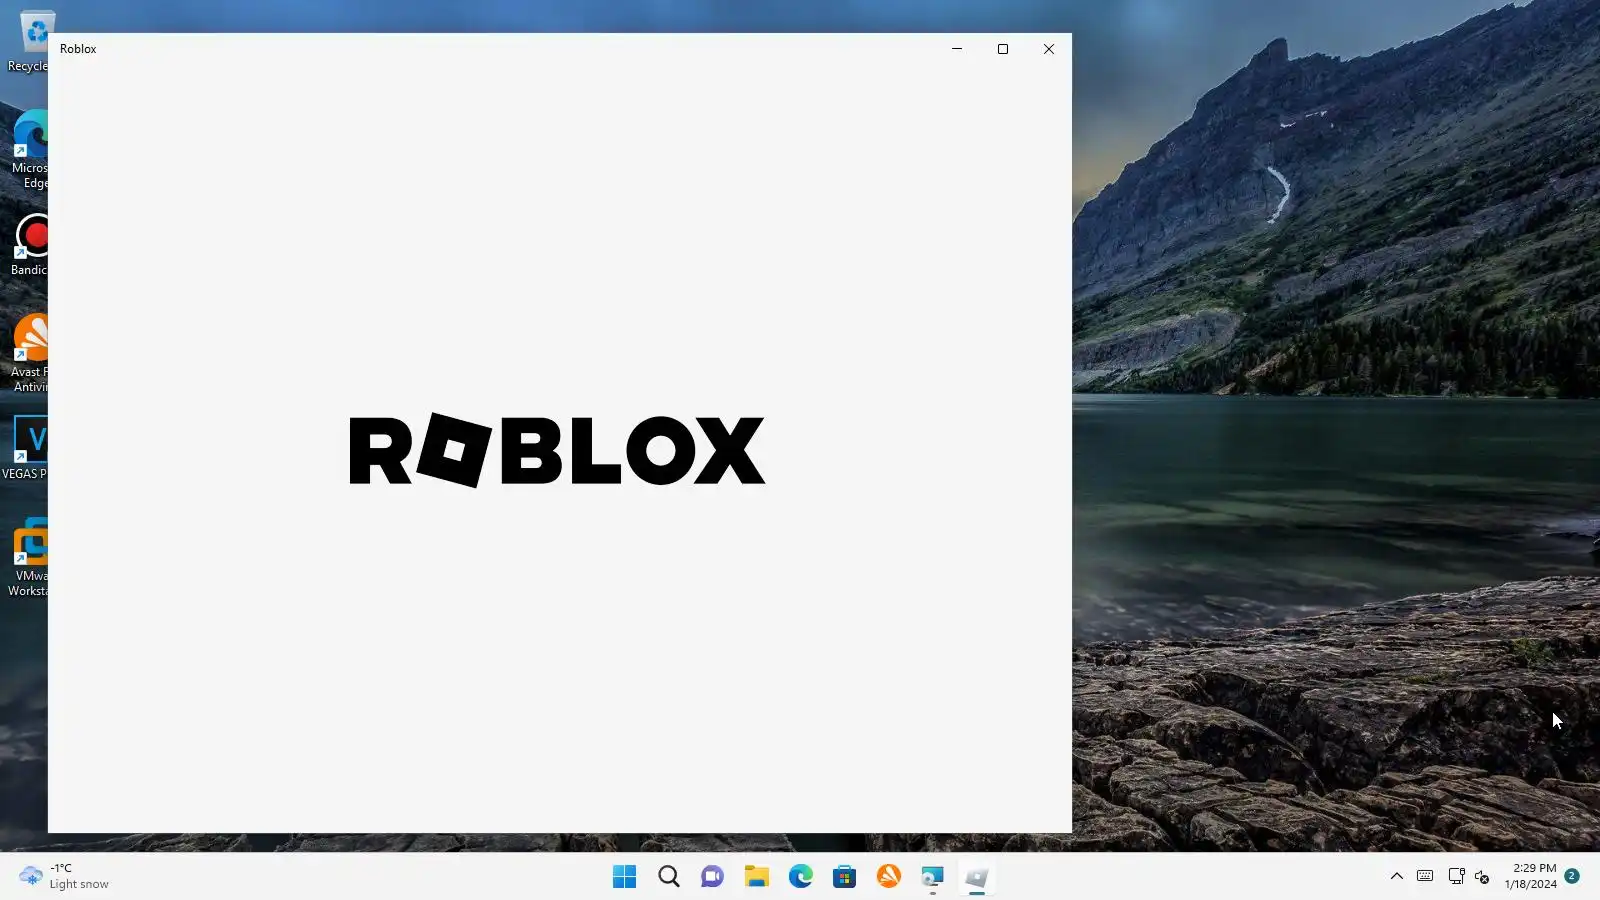Image resolution: width=1600 pixels, height=900 pixels.
Task: Close the Roblox window
Action: 1049,49
